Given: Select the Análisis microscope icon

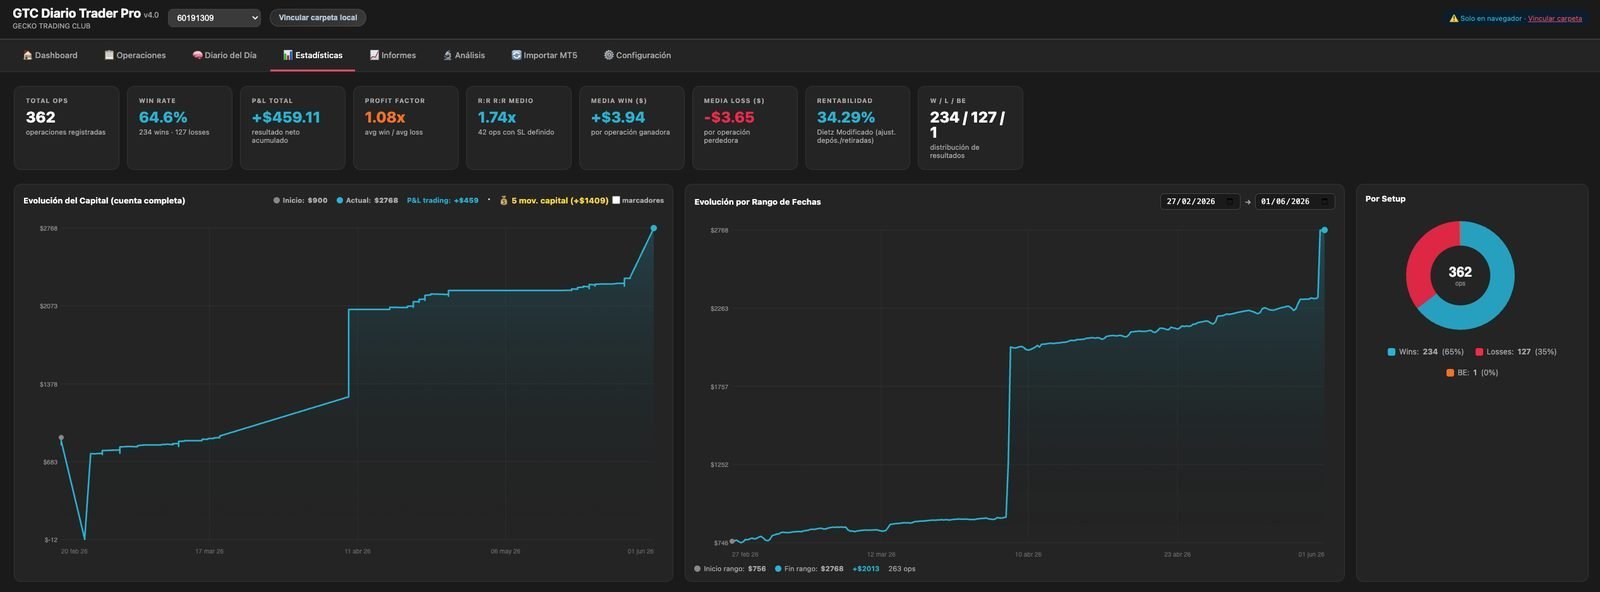Looking at the screenshot, I should coord(448,55).
